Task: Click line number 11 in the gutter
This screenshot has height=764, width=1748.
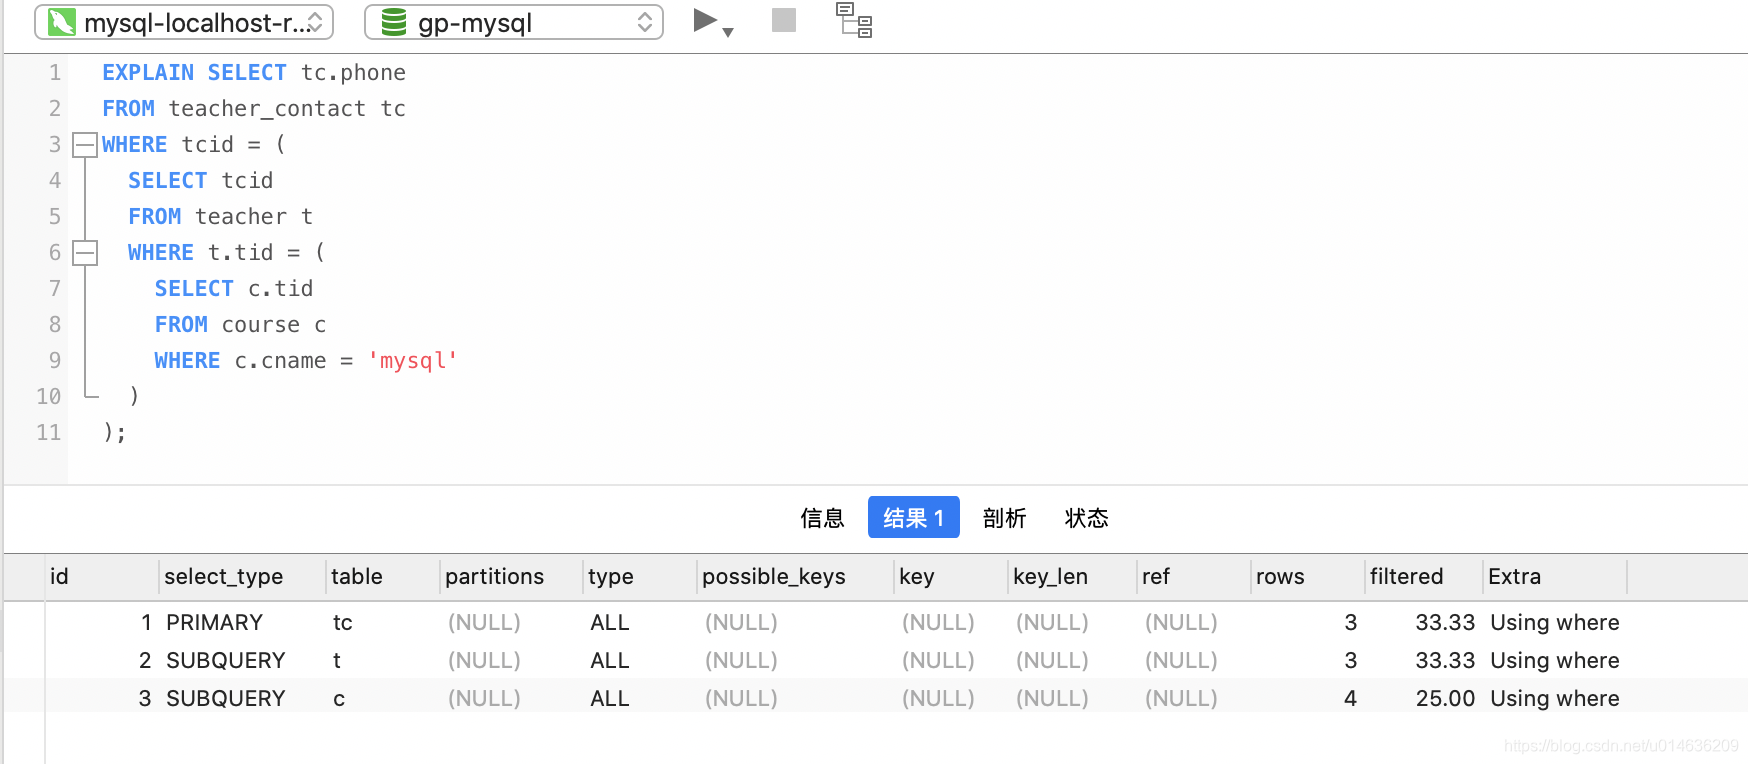Action: tap(48, 433)
